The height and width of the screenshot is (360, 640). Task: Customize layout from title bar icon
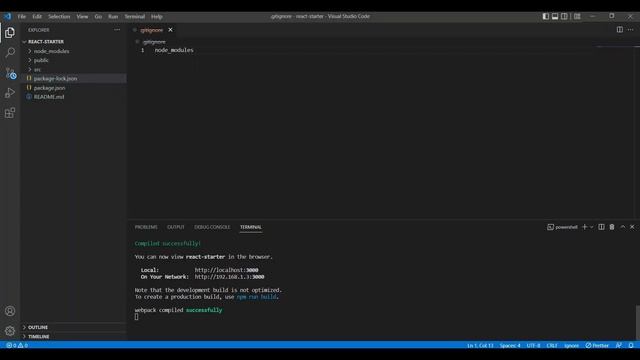[577, 16]
